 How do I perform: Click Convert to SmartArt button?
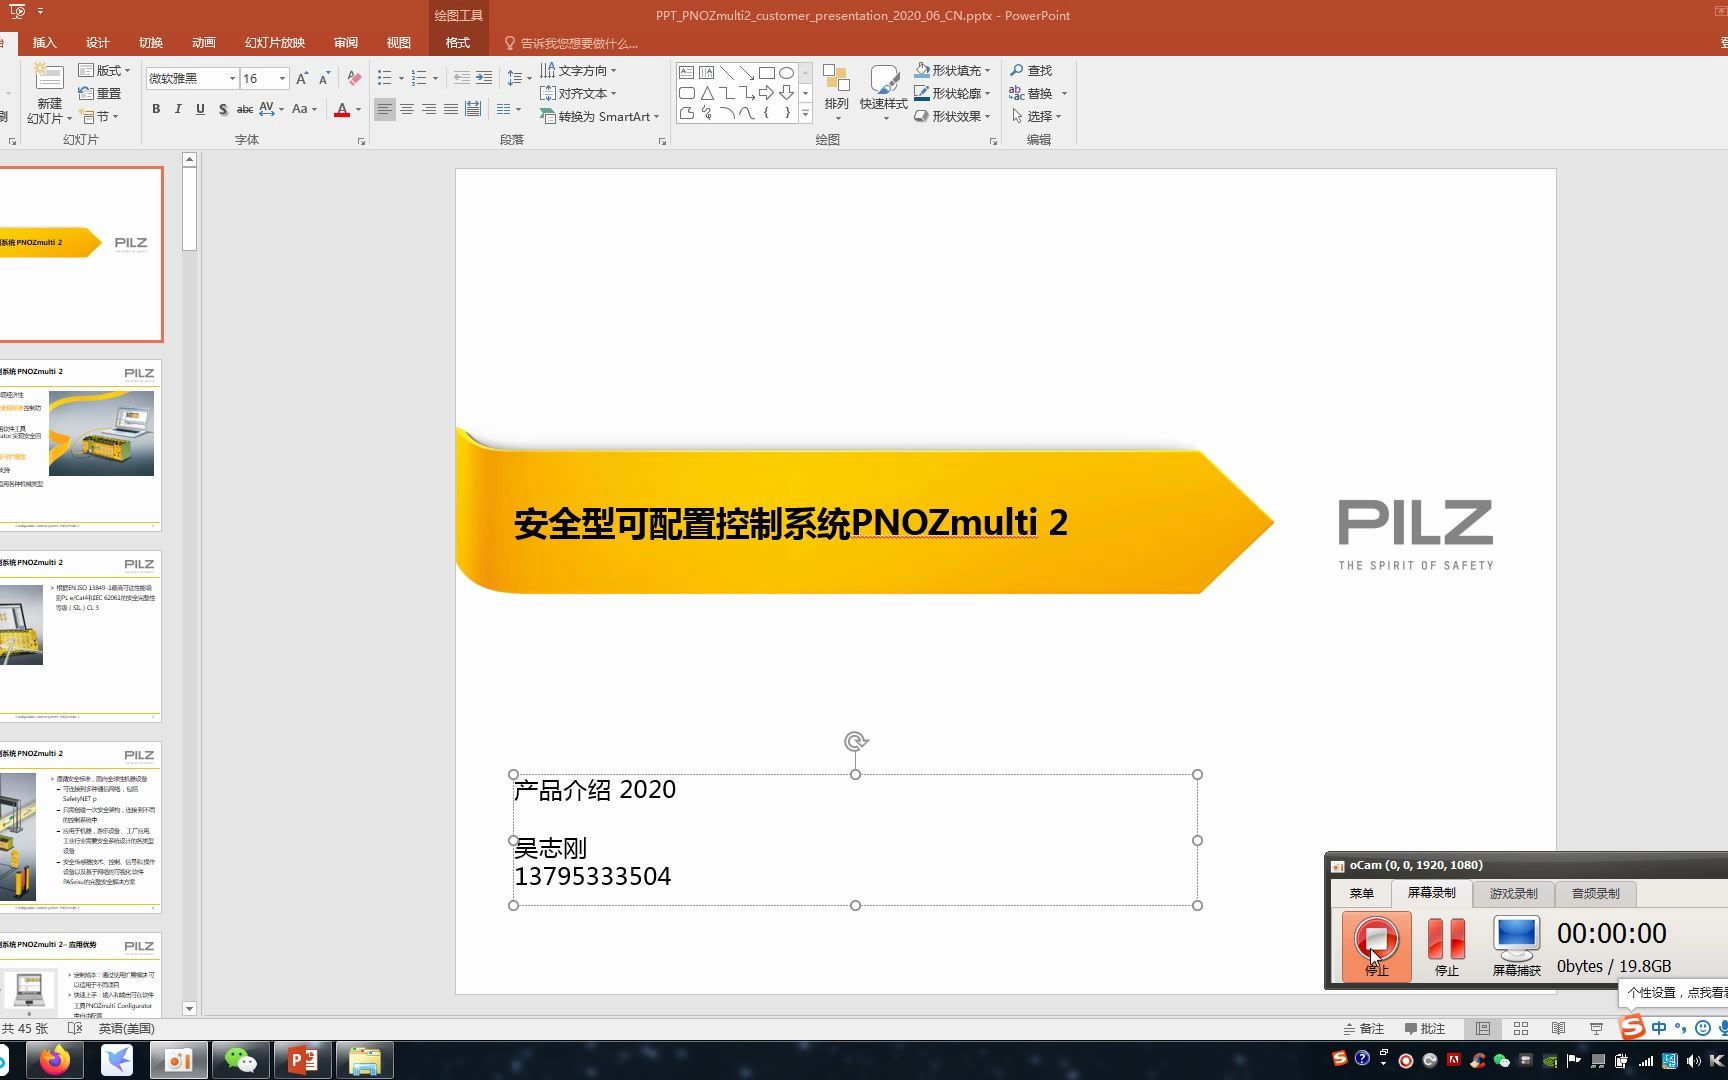600,116
